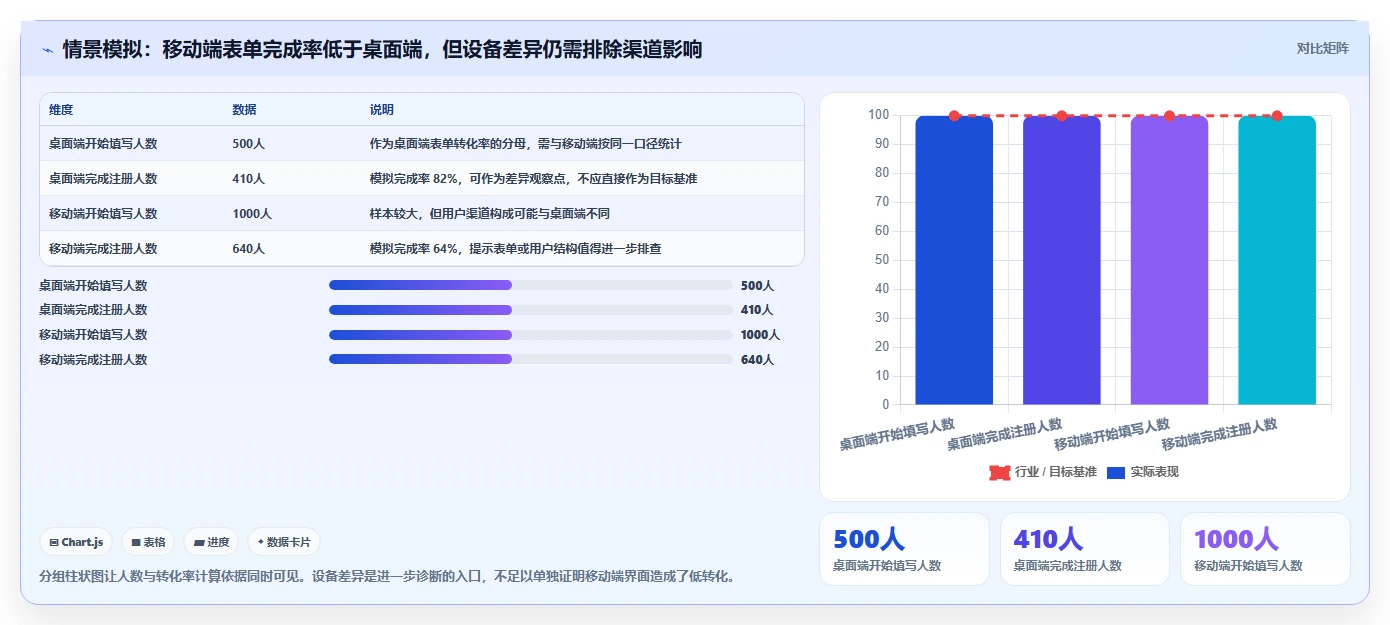This screenshot has height=625, width=1390.
Task: Click the lightning icon beside the scenario title
Action: tap(47, 50)
